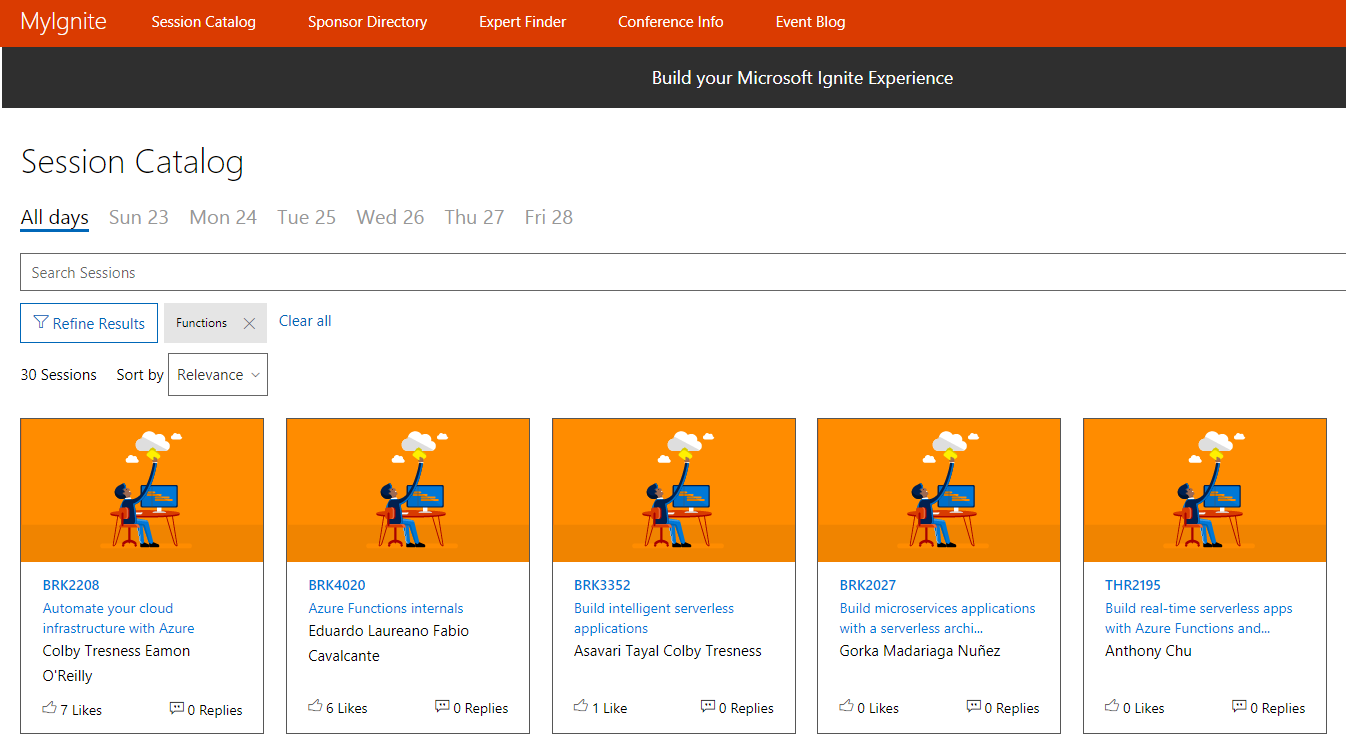Click the BRK2027 session thumbnail image

[x=938, y=490]
